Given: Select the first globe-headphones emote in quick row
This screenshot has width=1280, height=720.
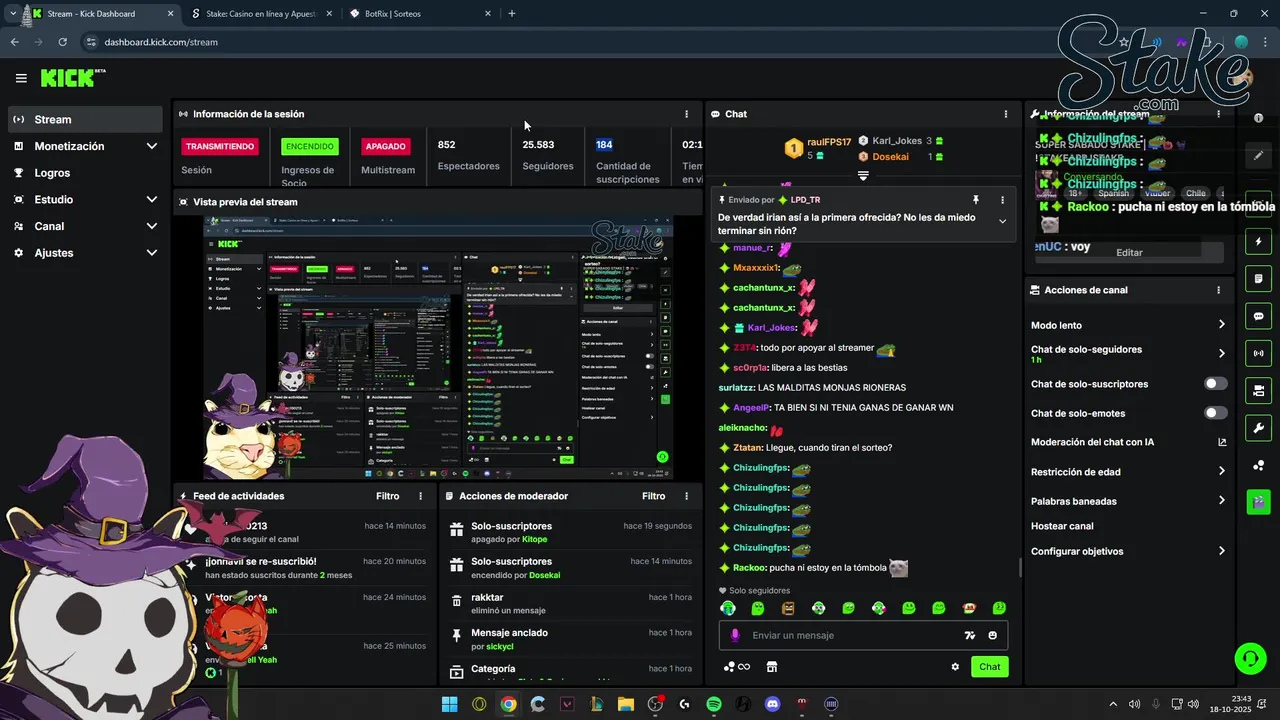Looking at the screenshot, I should tap(728, 608).
